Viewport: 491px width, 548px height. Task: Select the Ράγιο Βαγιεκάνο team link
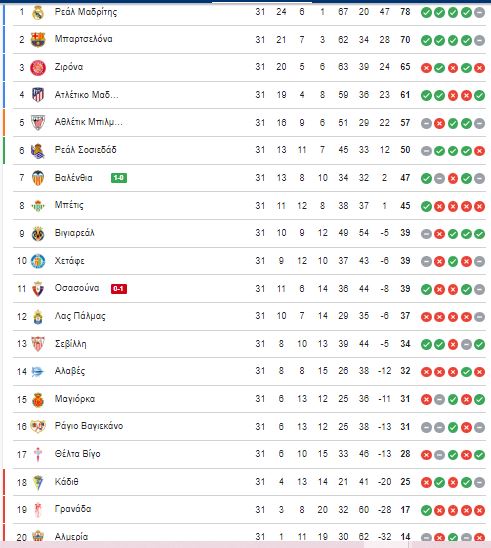89,426
